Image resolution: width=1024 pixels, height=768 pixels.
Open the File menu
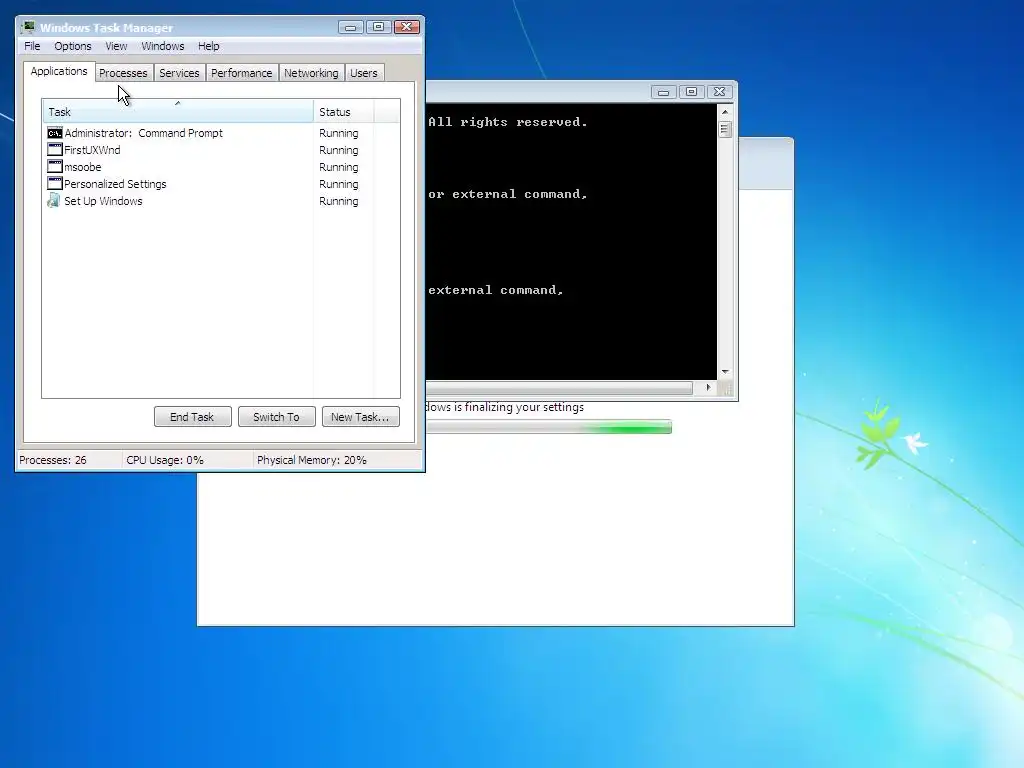32,46
